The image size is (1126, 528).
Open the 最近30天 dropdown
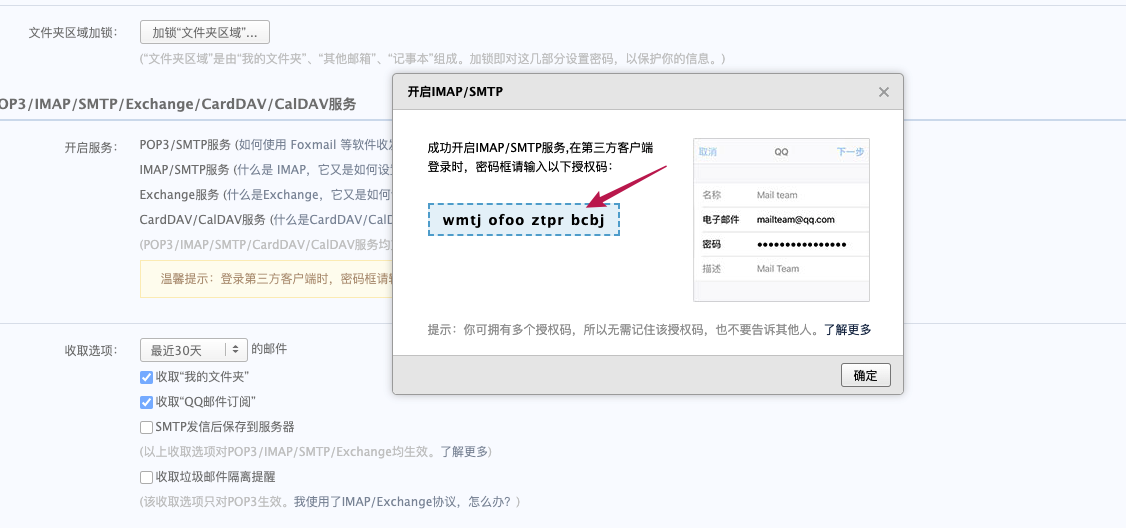[x=194, y=350]
